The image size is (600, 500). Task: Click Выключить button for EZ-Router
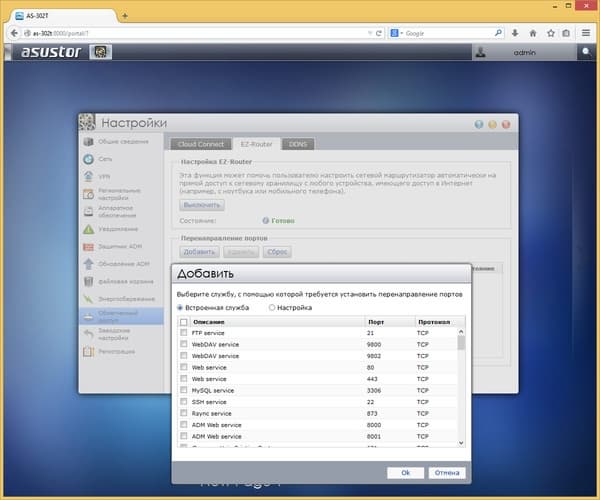tap(202, 205)
